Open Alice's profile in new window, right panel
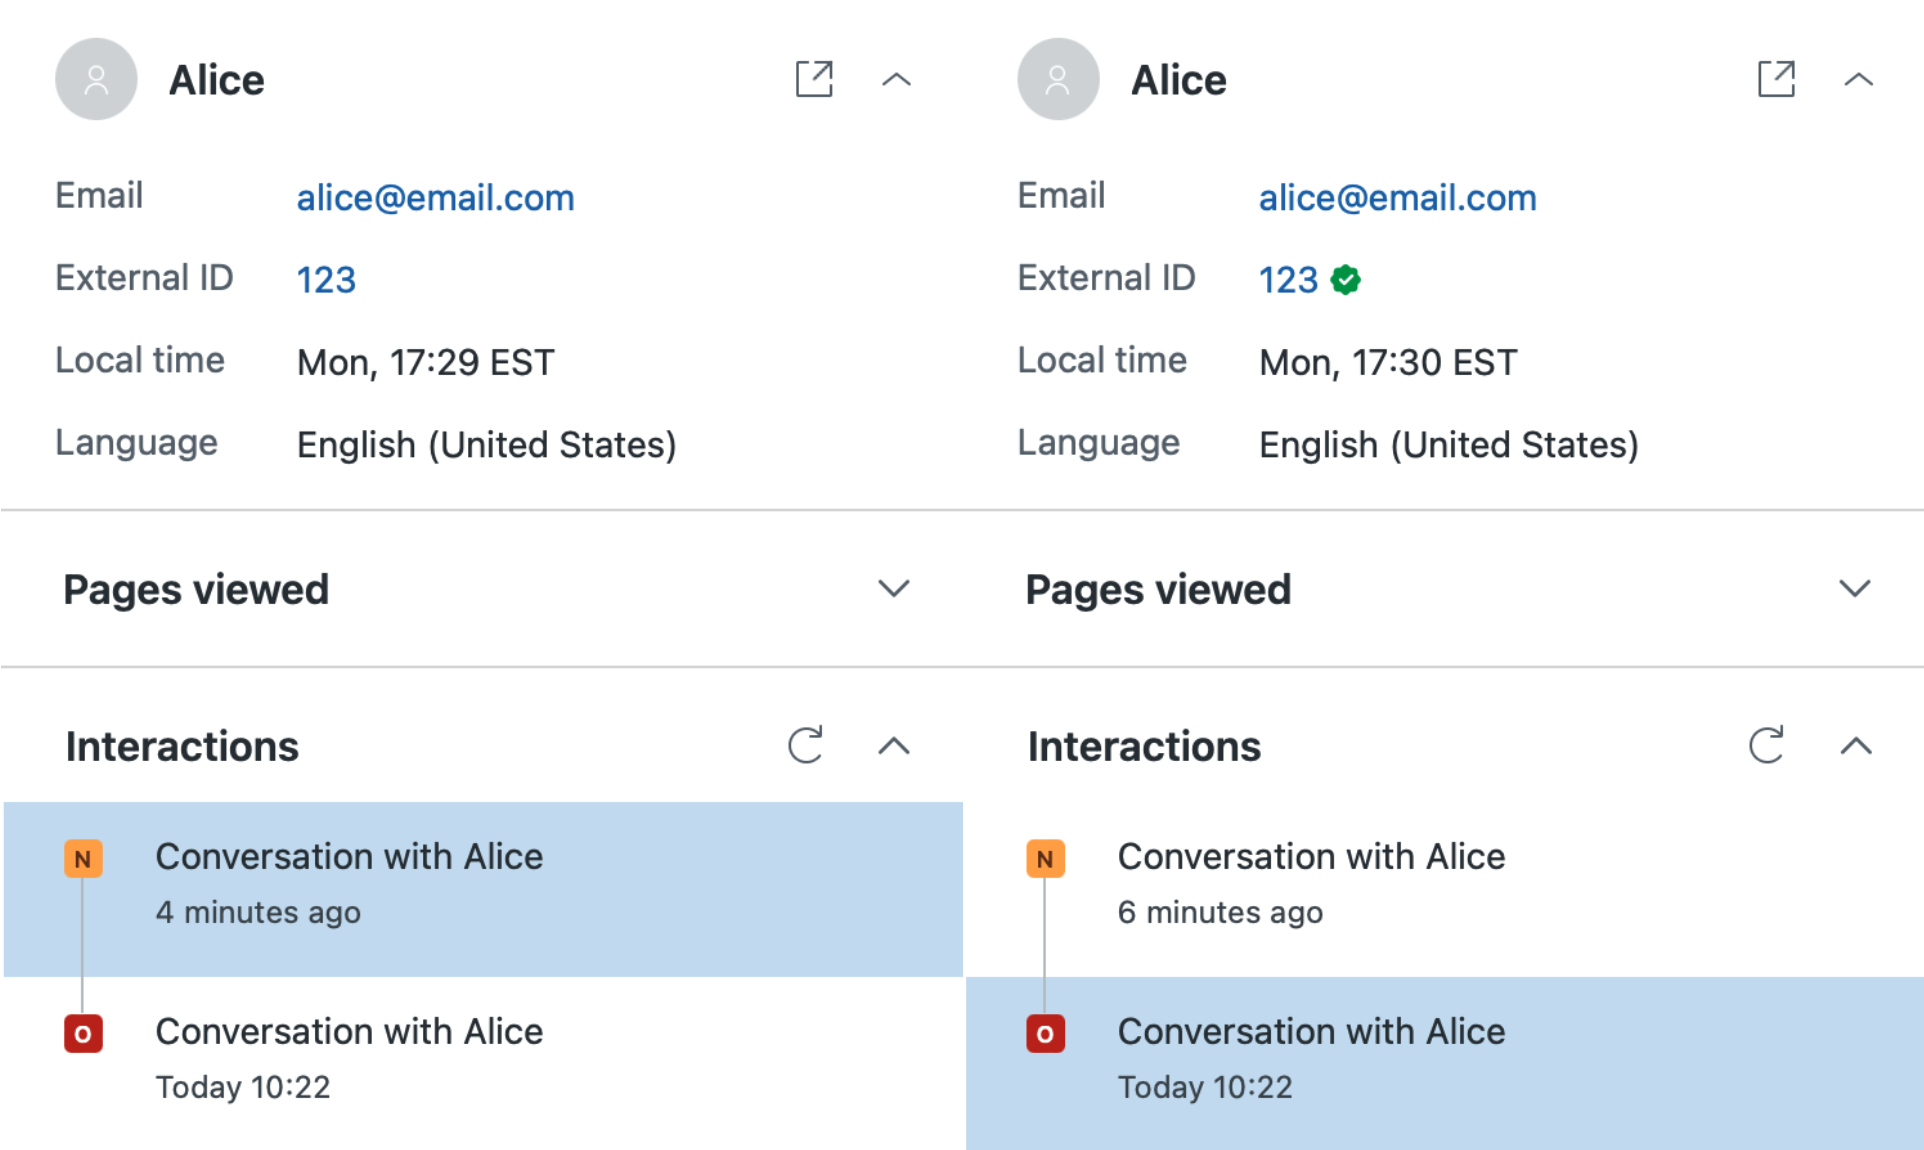This screenshot has height=1150, width=1924. pyautogui.click(x=1776, y=79)
